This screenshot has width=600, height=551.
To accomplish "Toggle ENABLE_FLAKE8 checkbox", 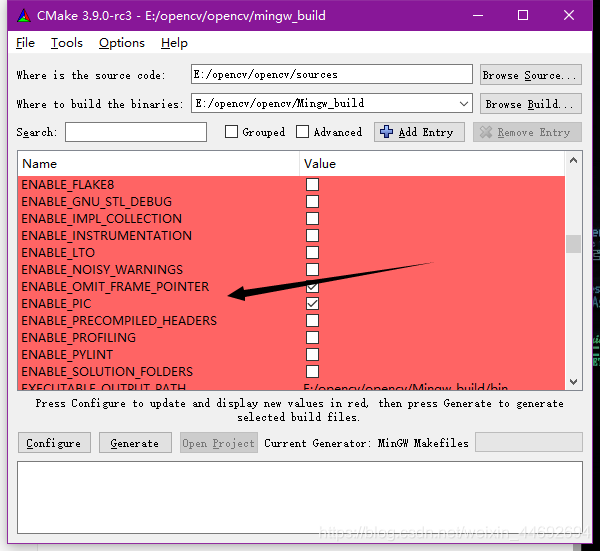I will point(312,184).
